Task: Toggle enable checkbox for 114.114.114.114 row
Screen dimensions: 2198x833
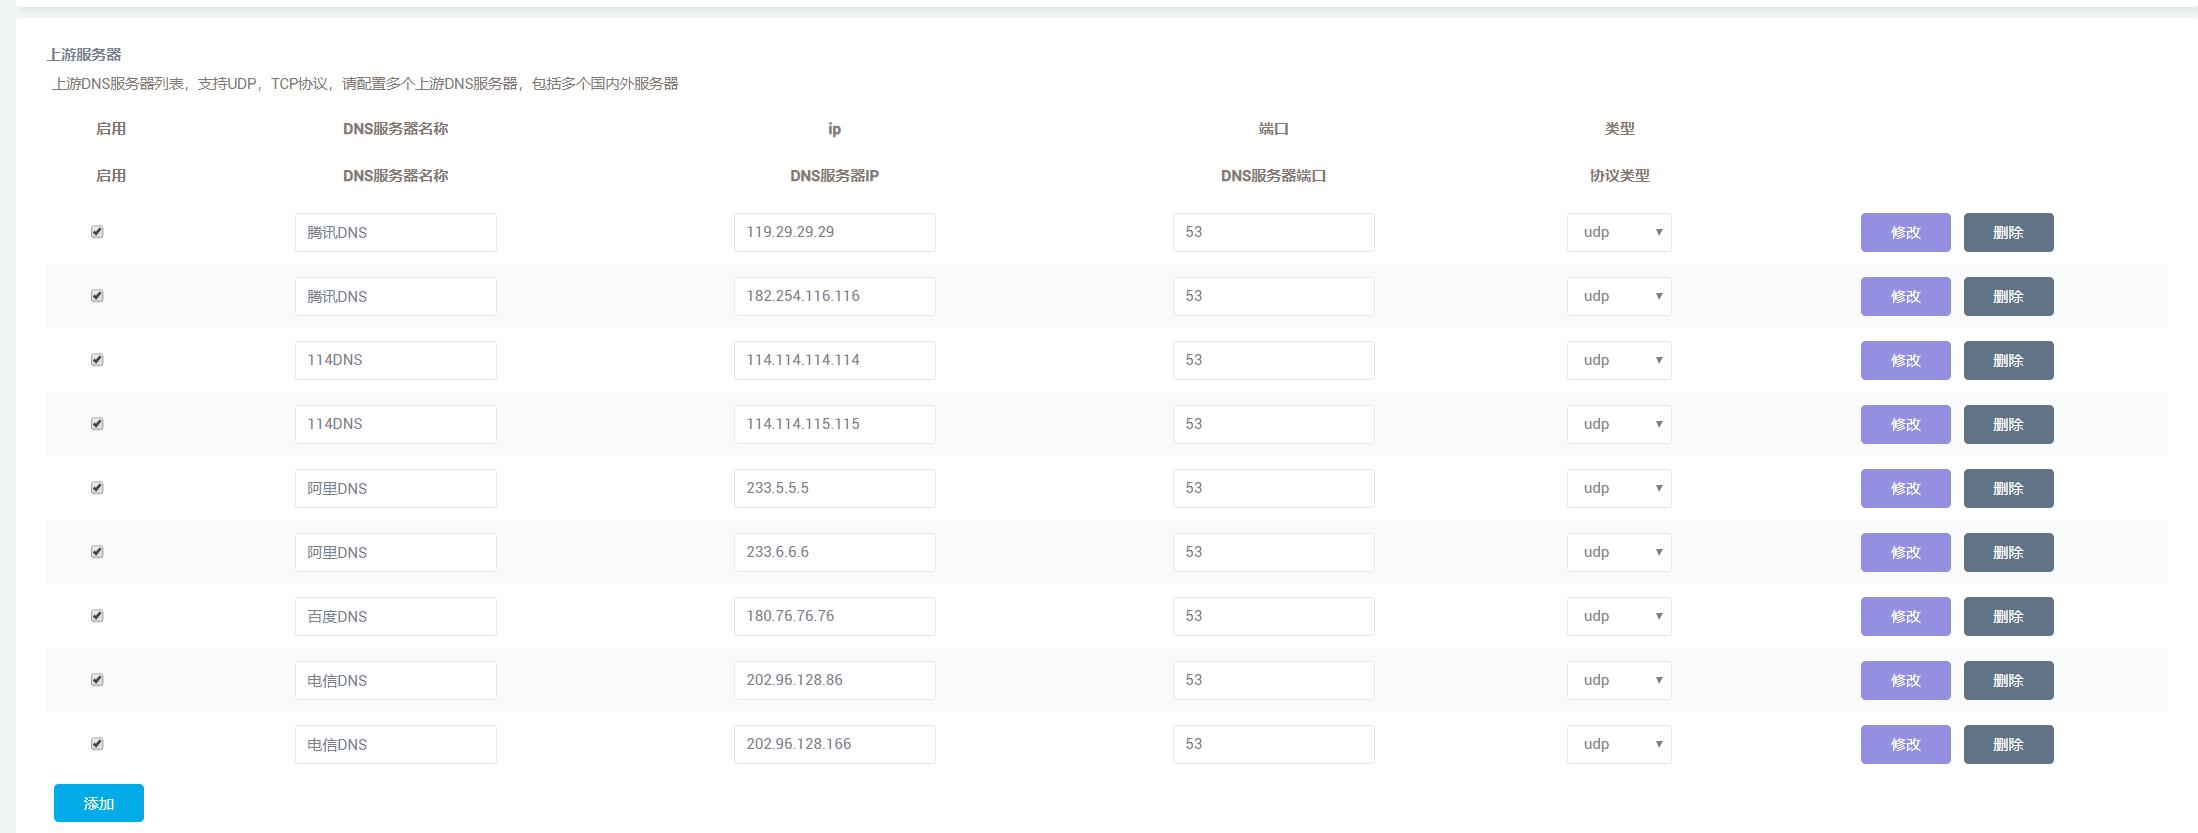Action: pos(97,360)
